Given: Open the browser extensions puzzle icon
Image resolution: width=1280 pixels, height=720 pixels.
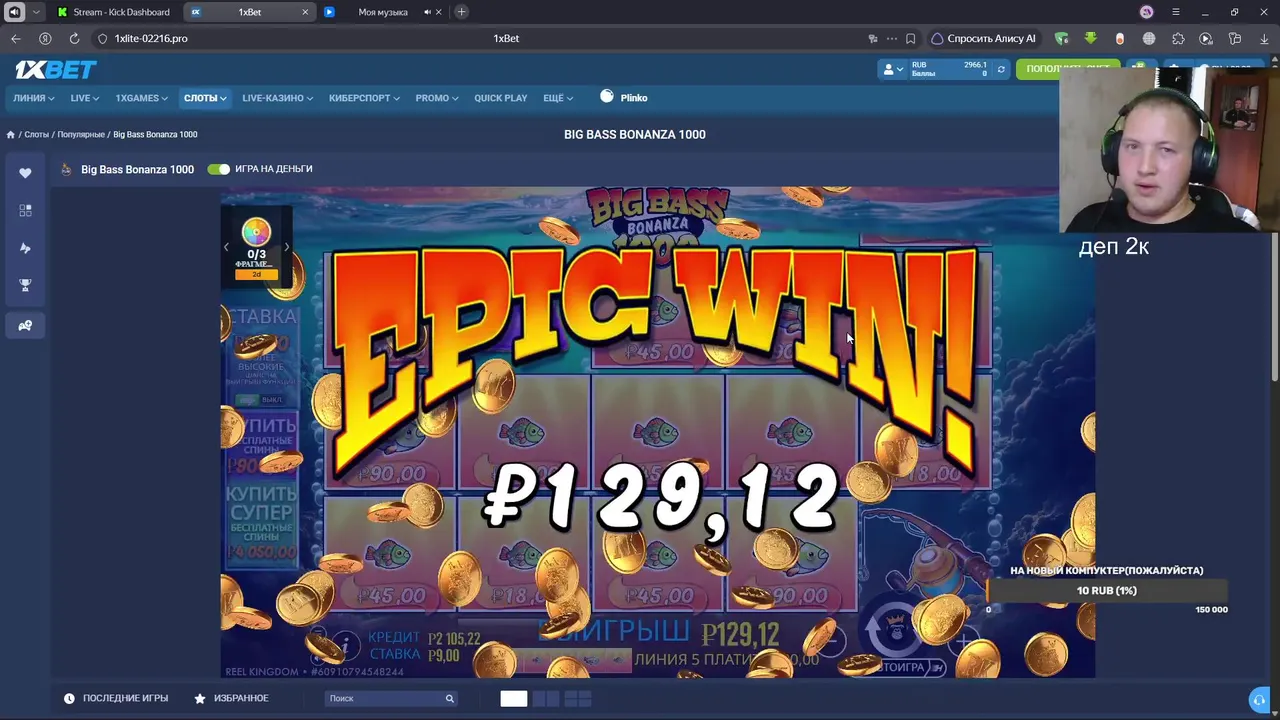Looking at the screenshot, I should (1178, 38).
